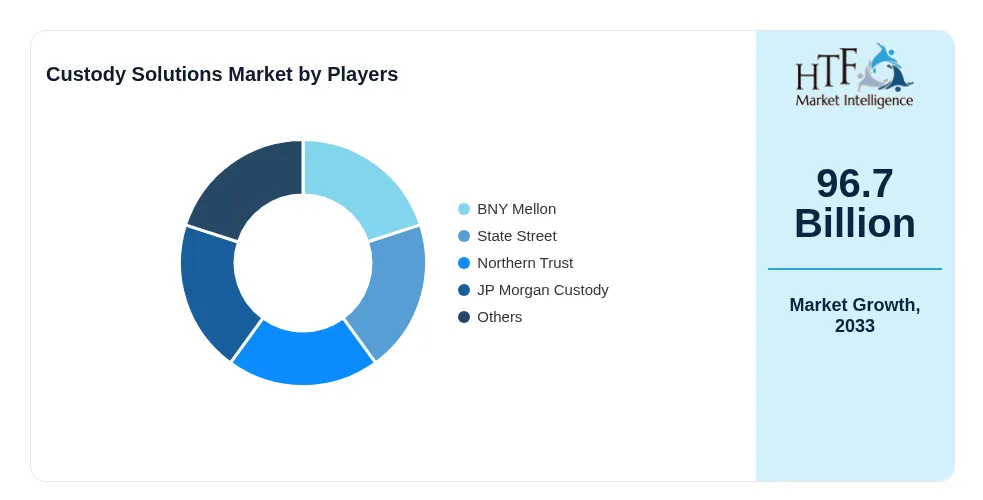Screen dimensions: 983x500
Task: Click the Custody Solutions Market by Players title
Action: 222,74
